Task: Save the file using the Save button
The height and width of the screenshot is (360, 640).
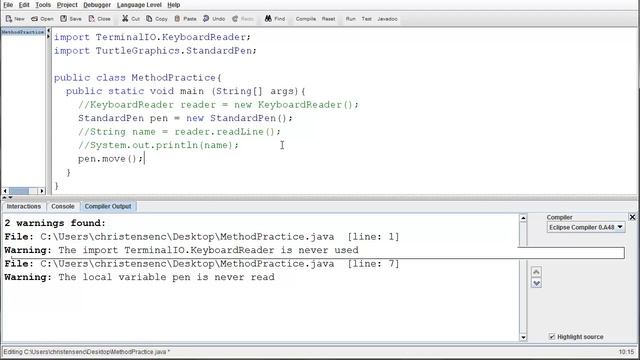Action: [71, 19]
